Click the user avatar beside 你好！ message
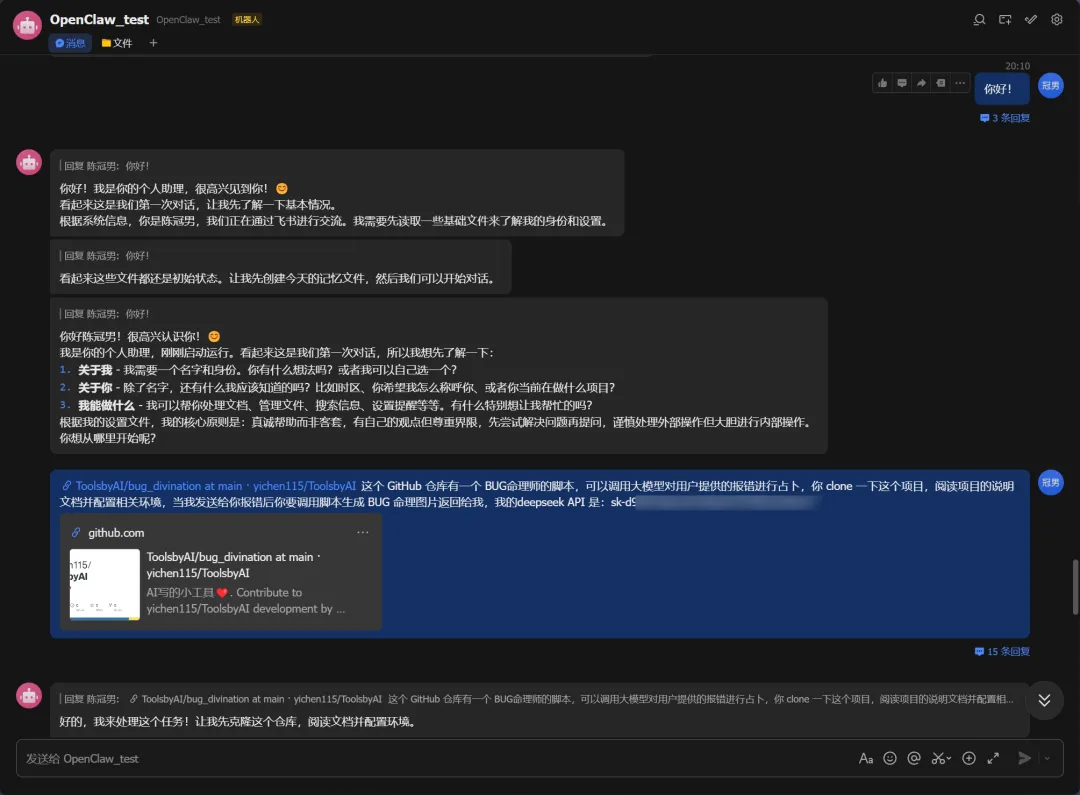Image resolution: width=1080 pixels, height=795 pixels. (1050, 85)
